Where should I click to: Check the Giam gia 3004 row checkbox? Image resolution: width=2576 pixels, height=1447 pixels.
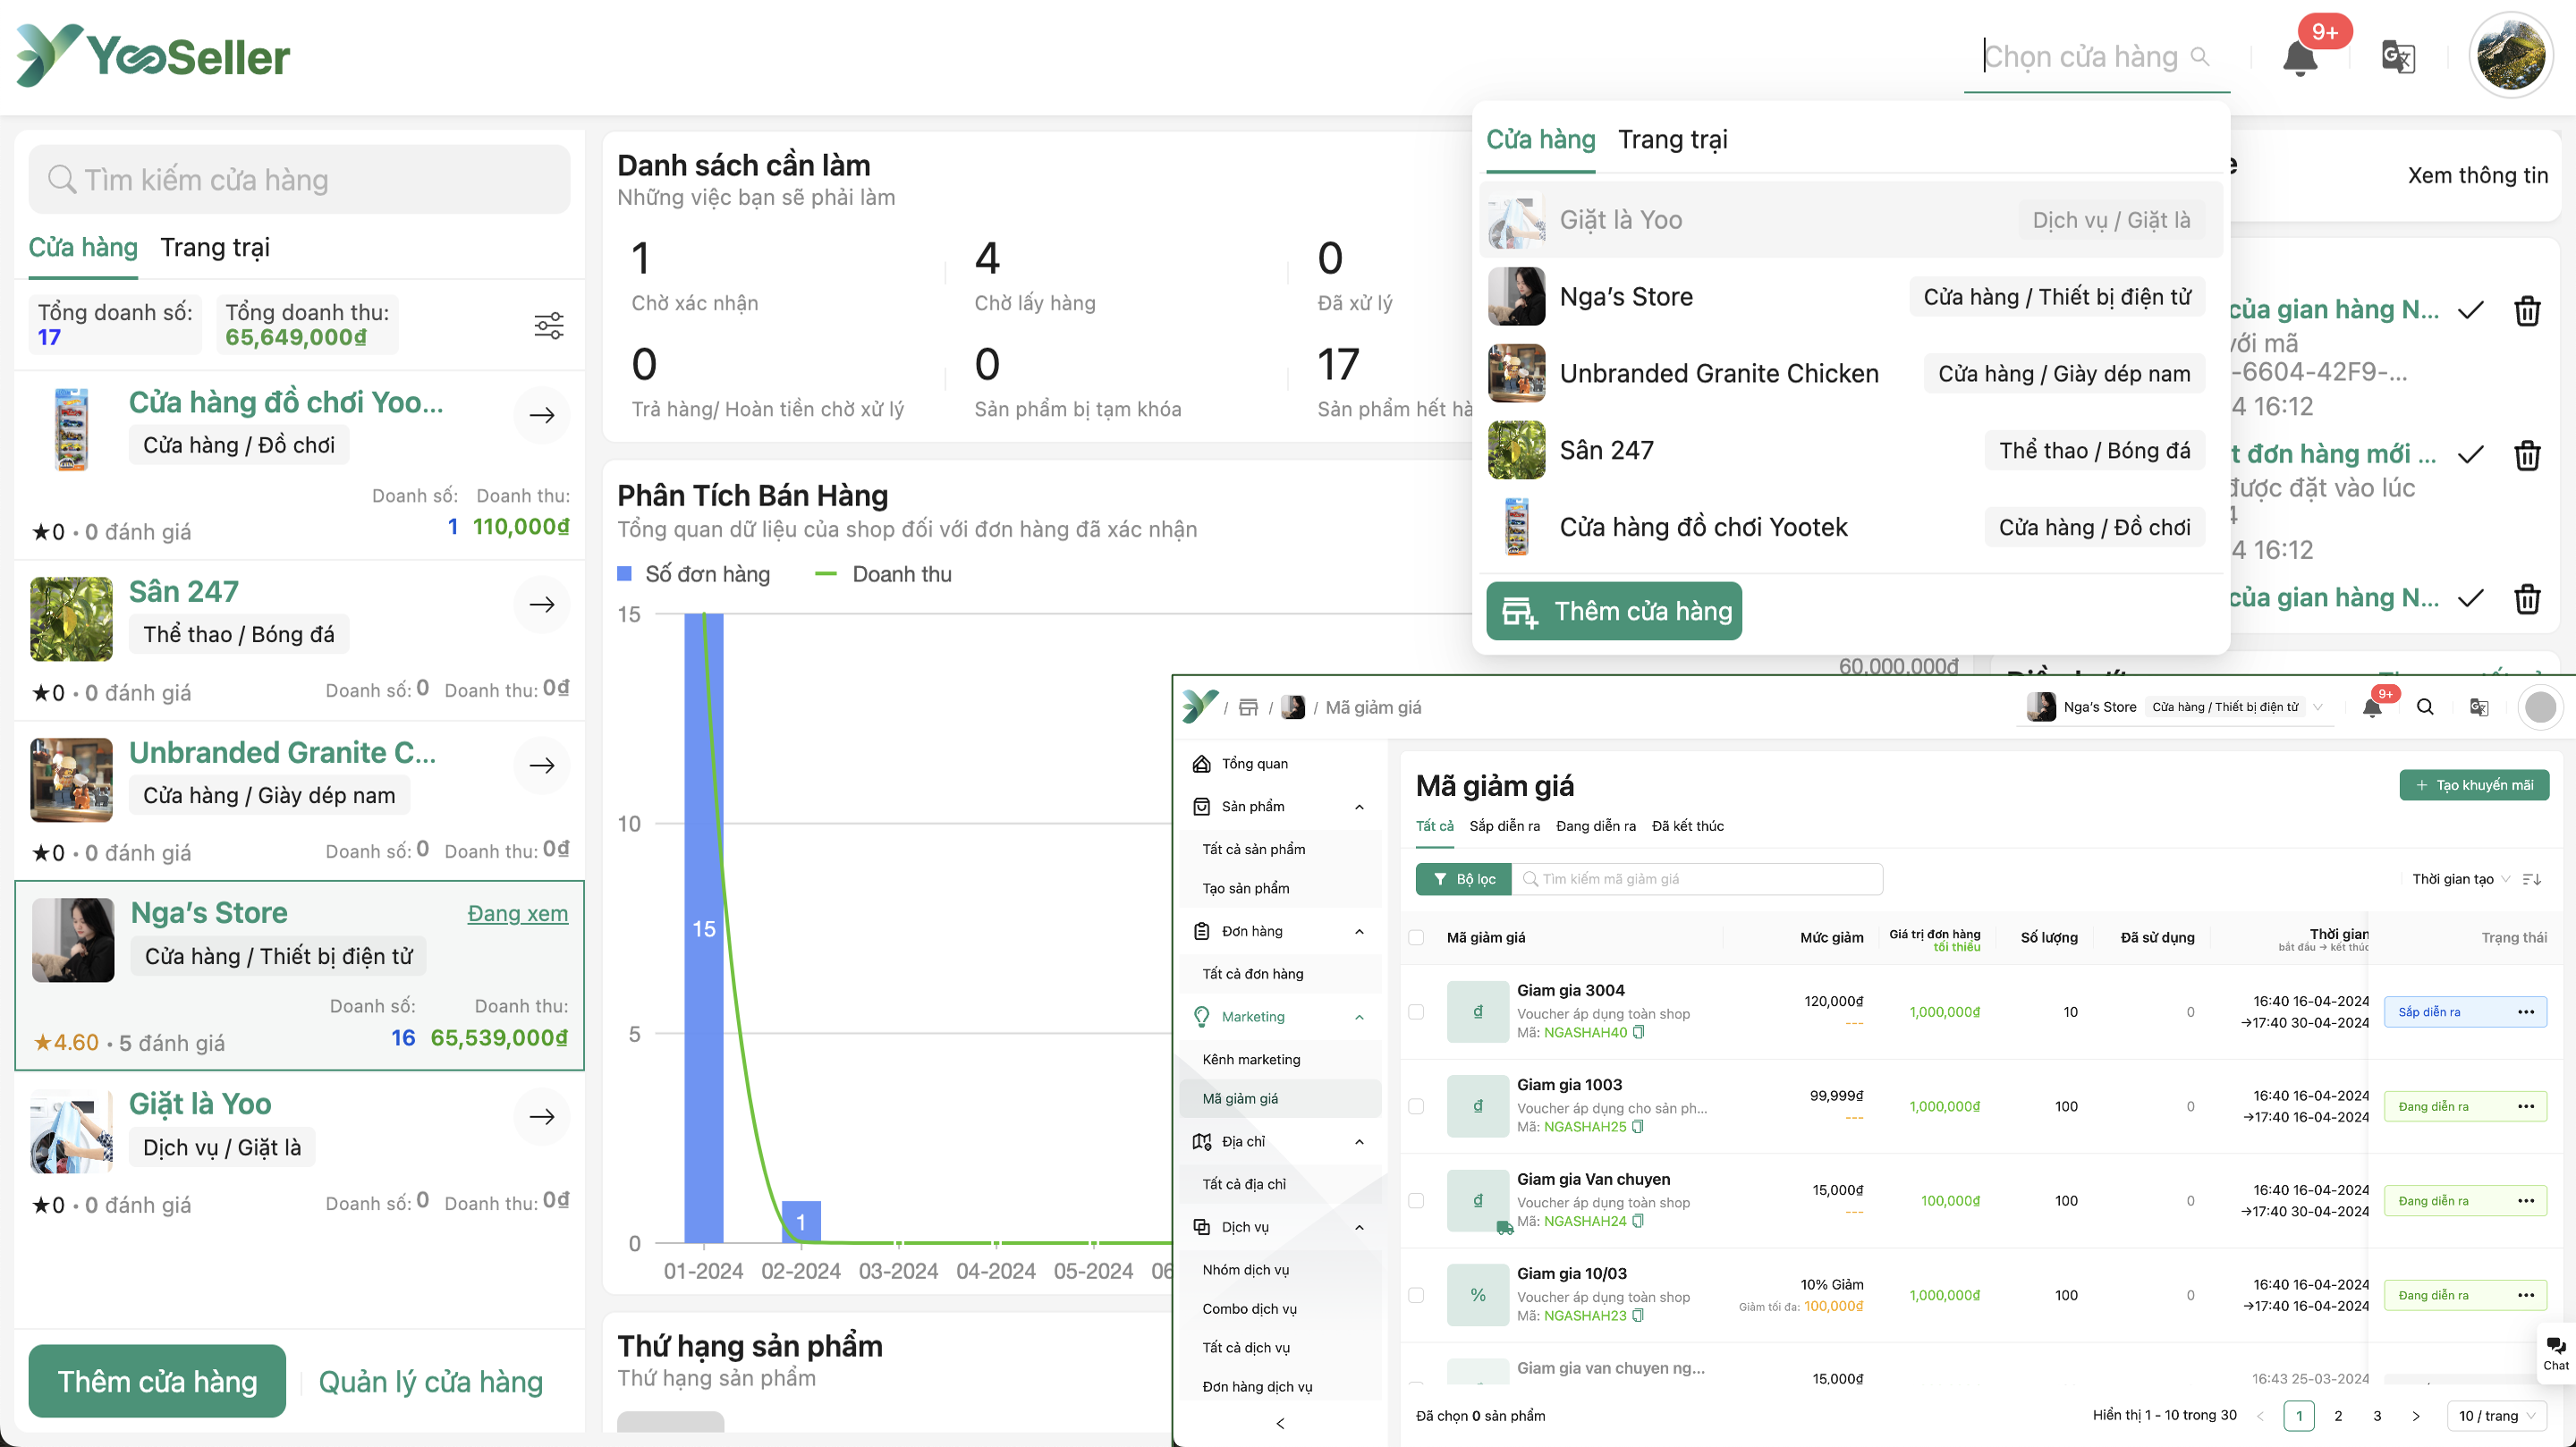click(1416, 1011)
